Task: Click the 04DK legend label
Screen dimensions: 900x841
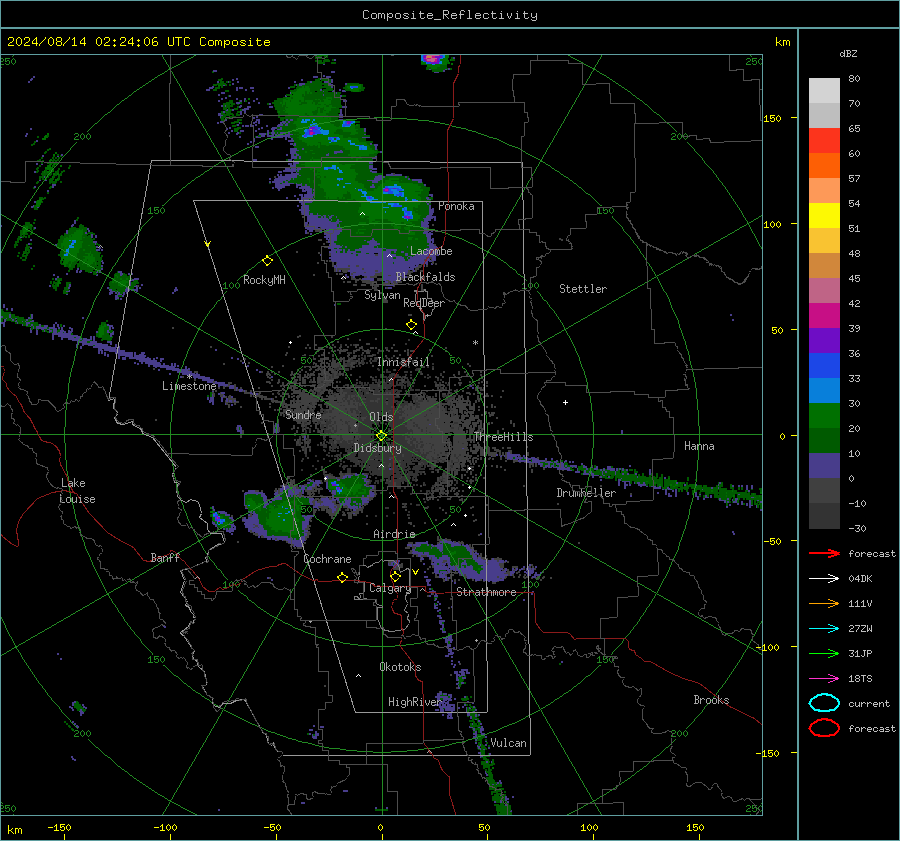Action: click(860, 579)
